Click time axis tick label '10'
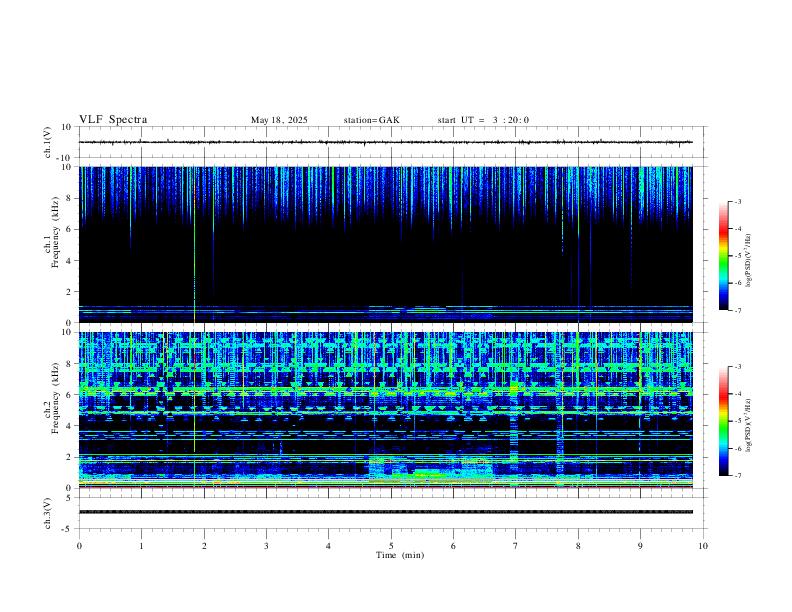Viewport: 792px width, 612px height. click(x=703, y=546)
